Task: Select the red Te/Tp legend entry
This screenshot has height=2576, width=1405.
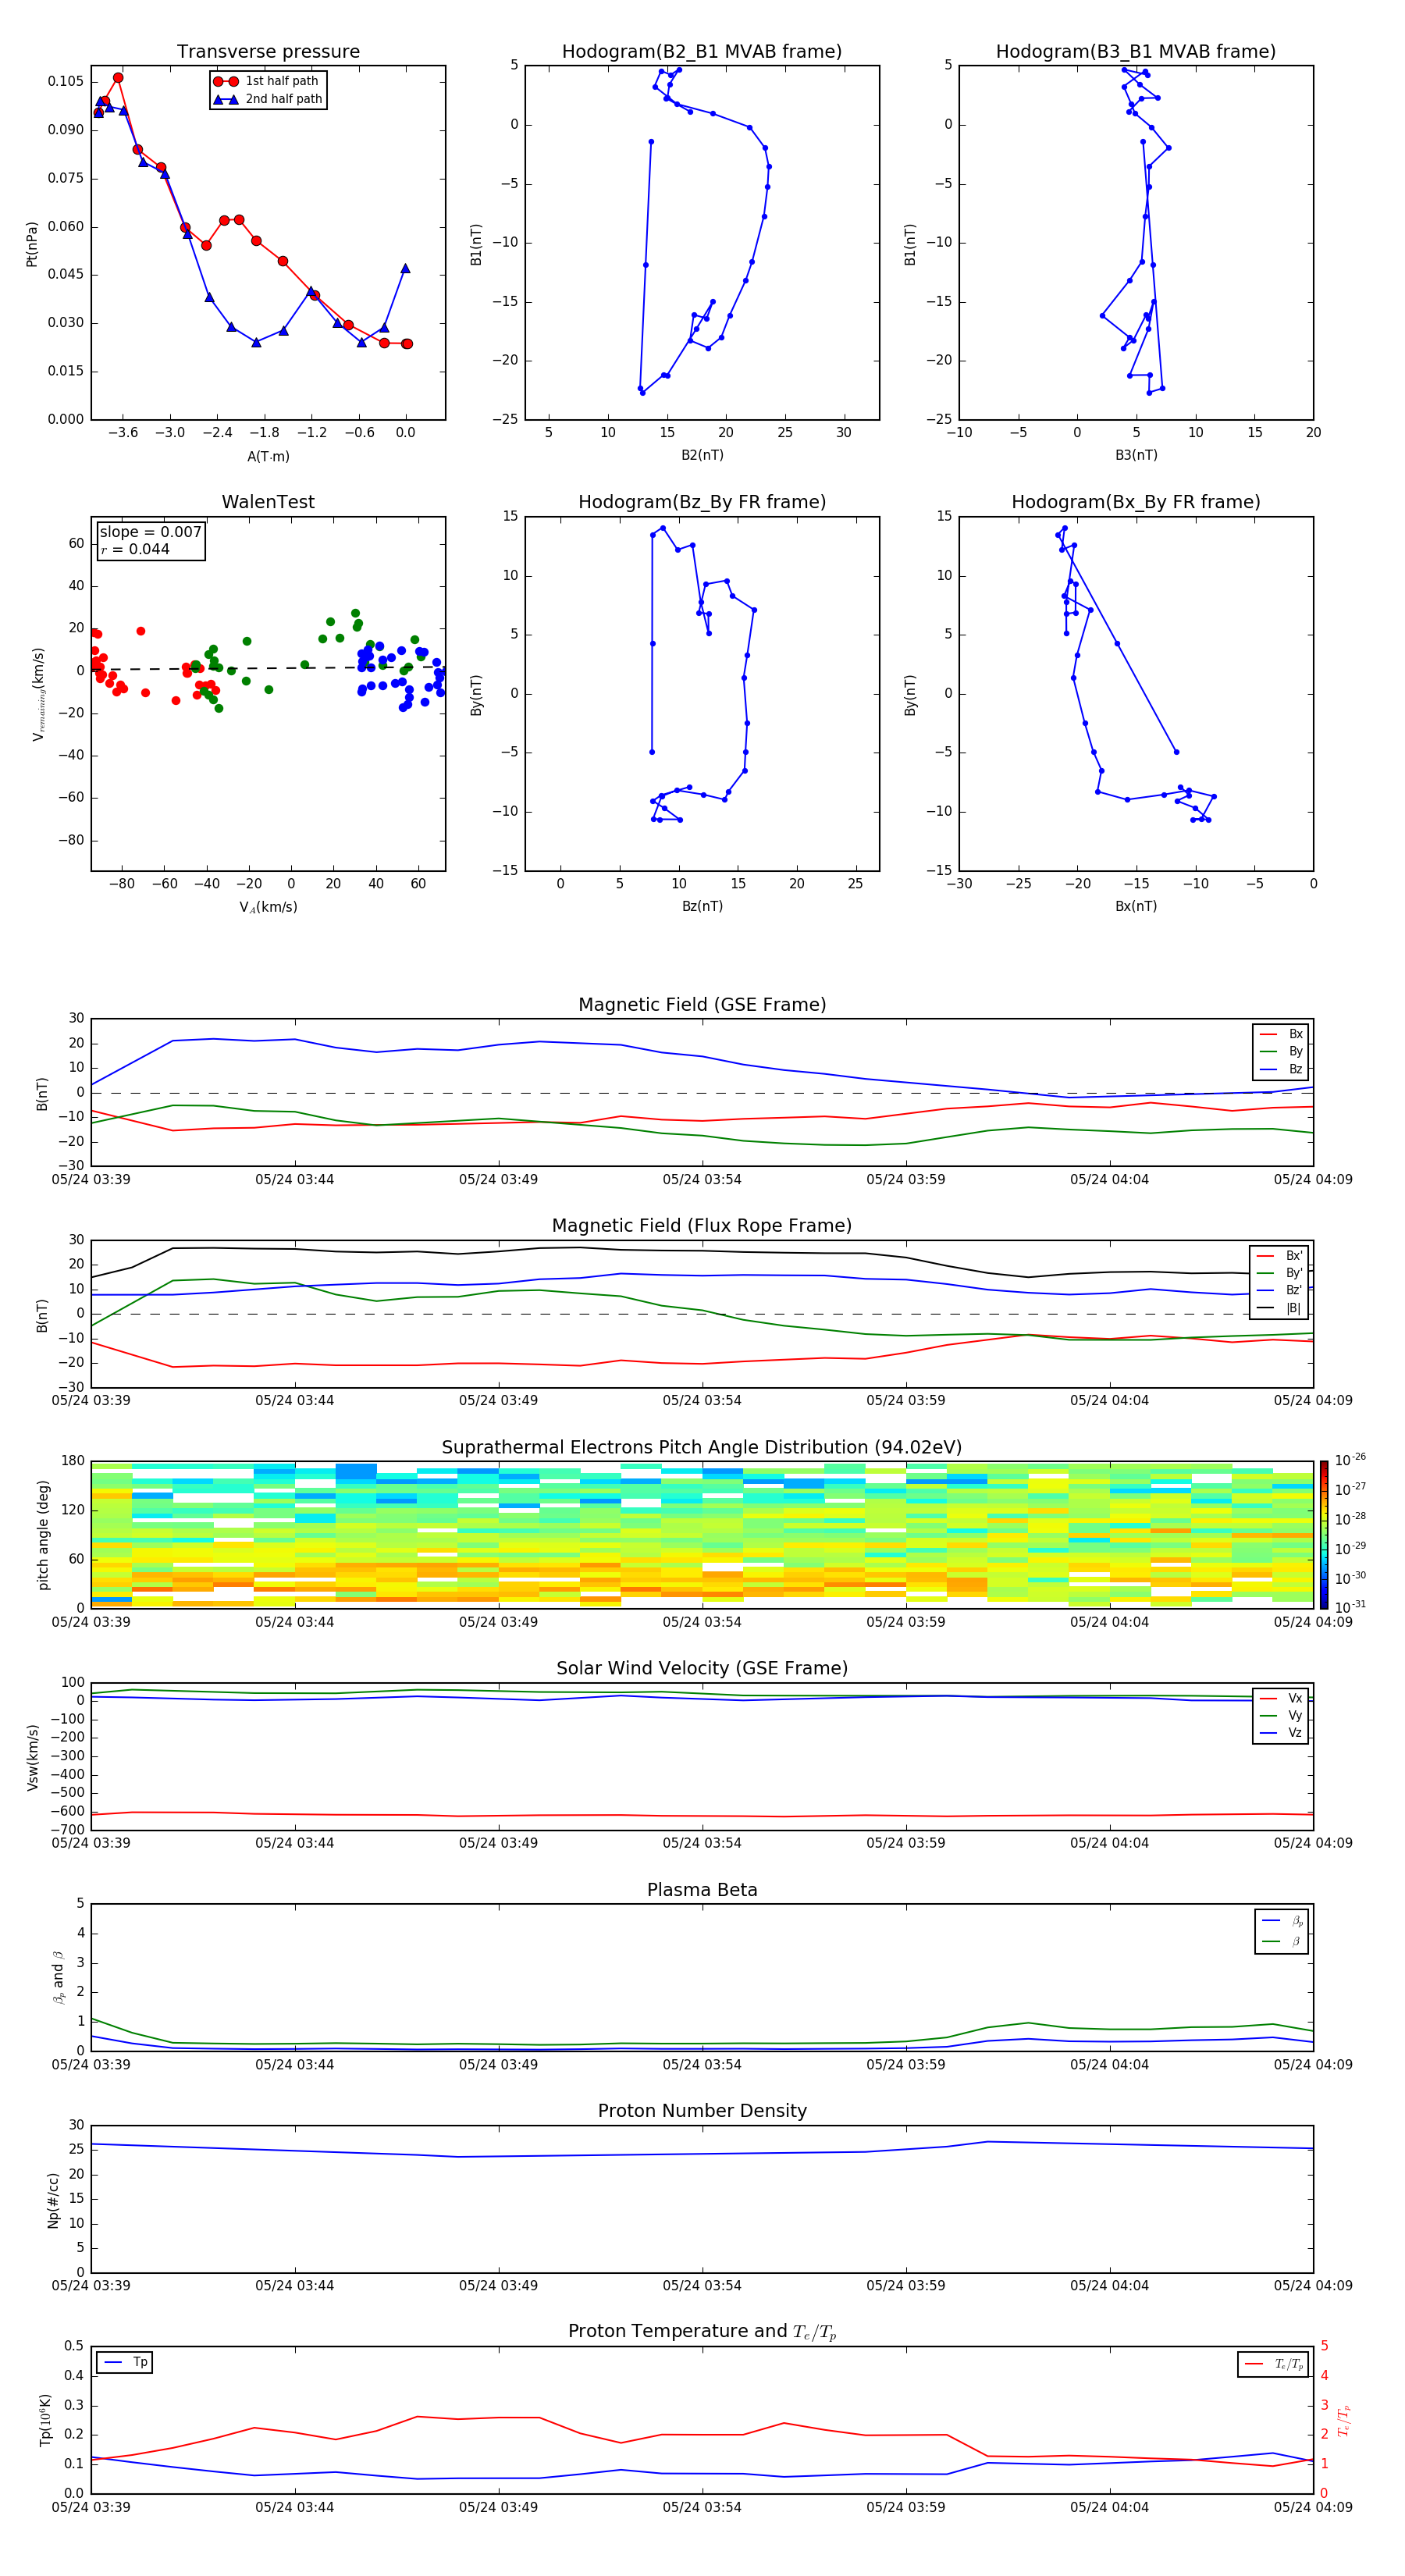Action: pos(1273,2364)
